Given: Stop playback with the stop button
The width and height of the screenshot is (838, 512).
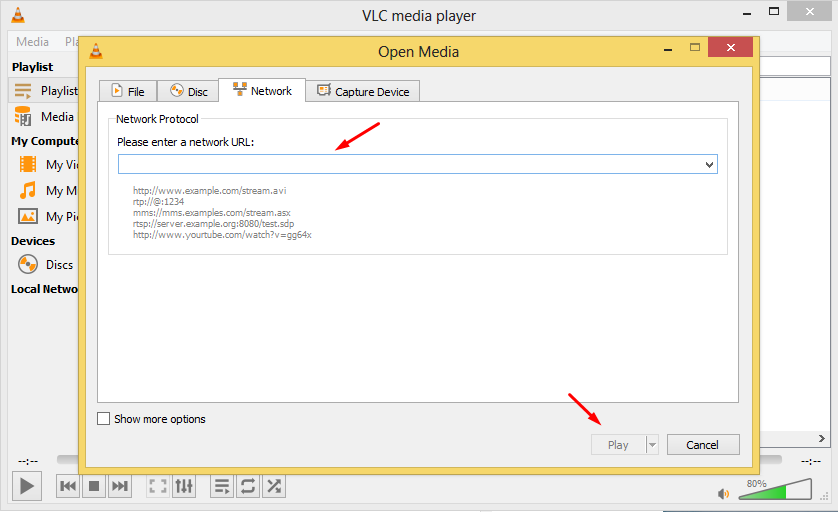Looking at the screenshot, I should click(94, 486).
